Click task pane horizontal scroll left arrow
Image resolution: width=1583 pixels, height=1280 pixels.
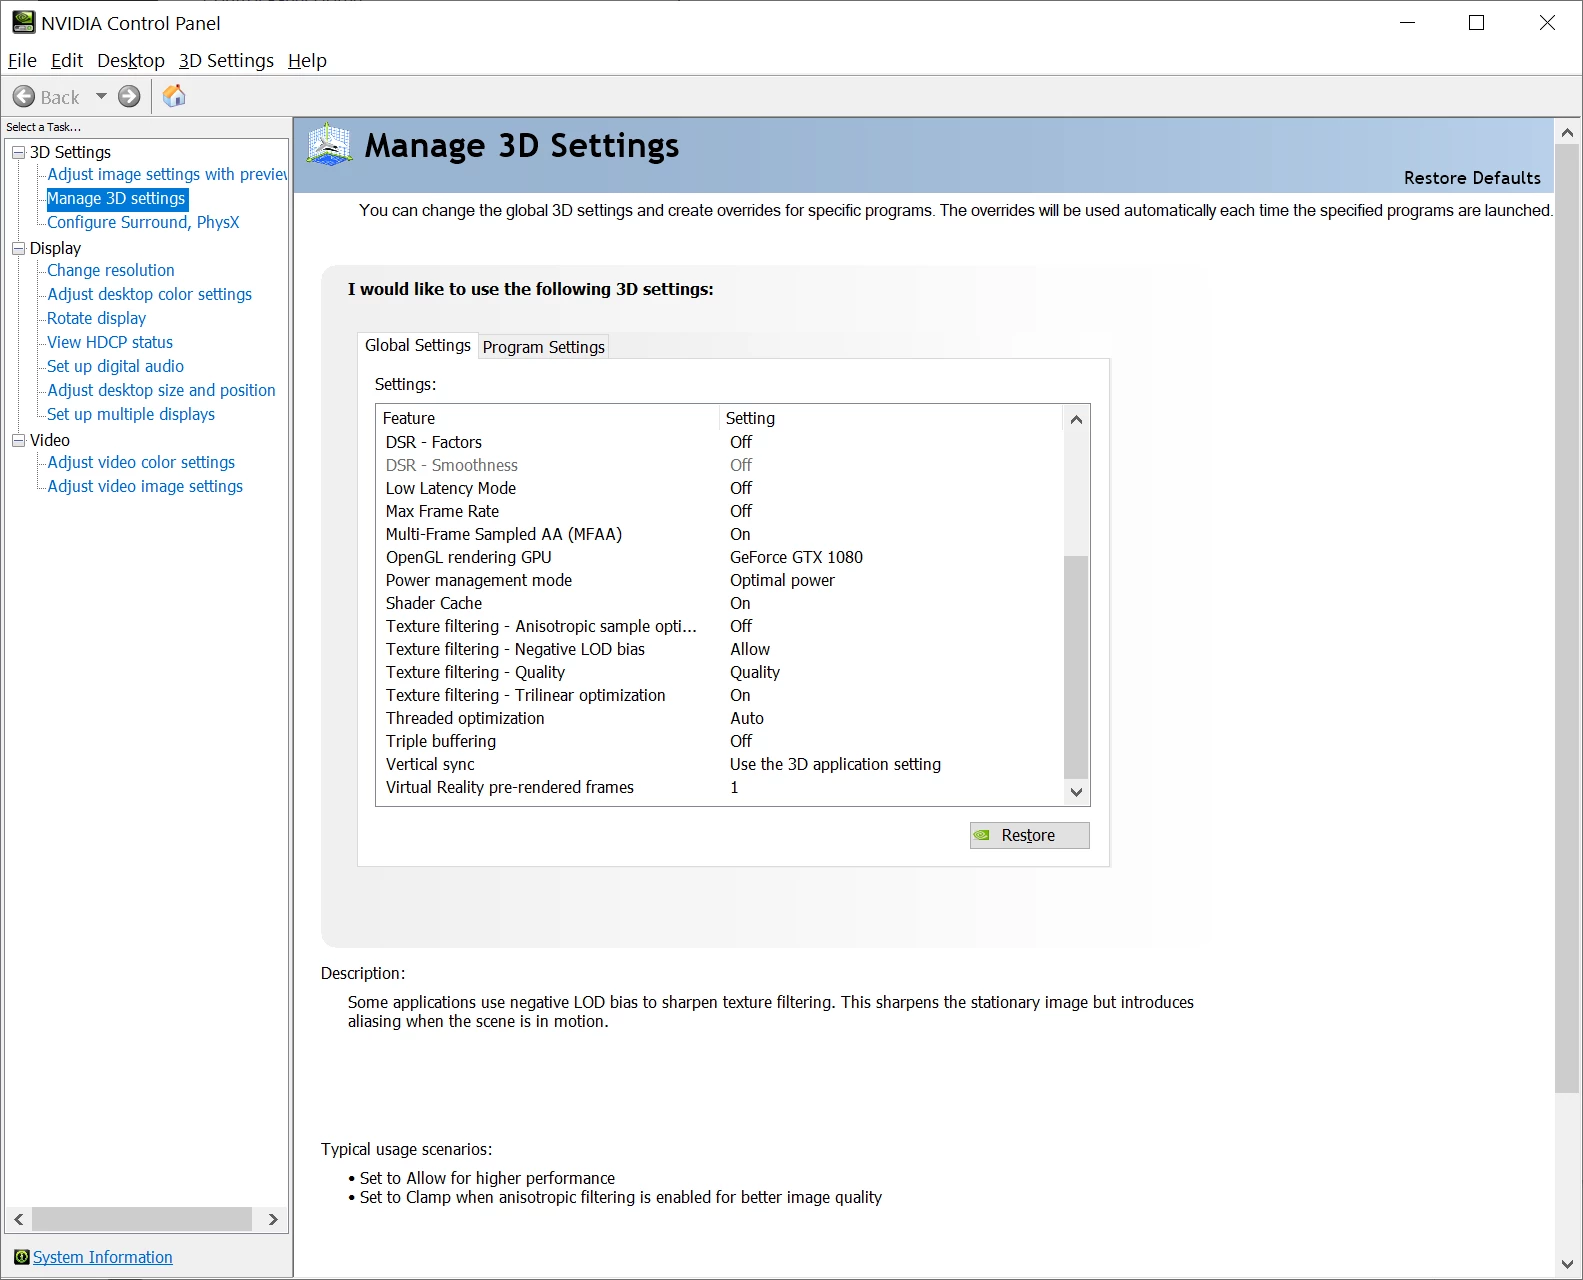pos(18,1219)
